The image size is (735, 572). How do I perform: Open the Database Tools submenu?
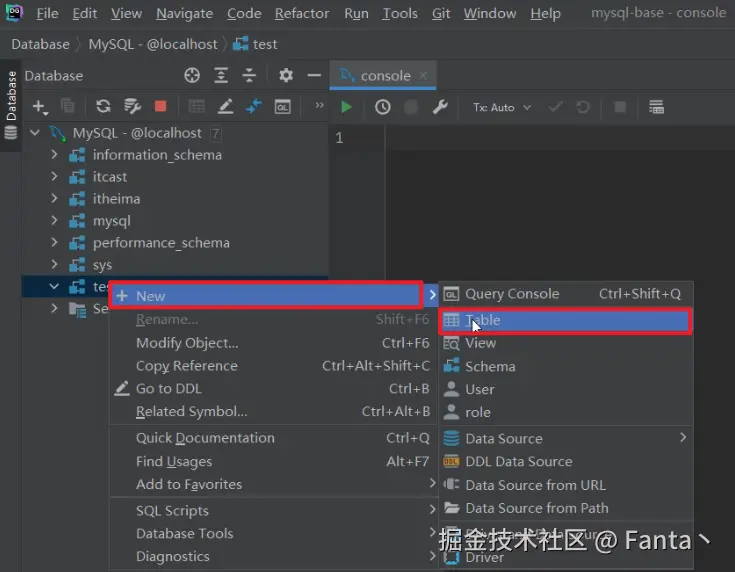coord(273,534)
